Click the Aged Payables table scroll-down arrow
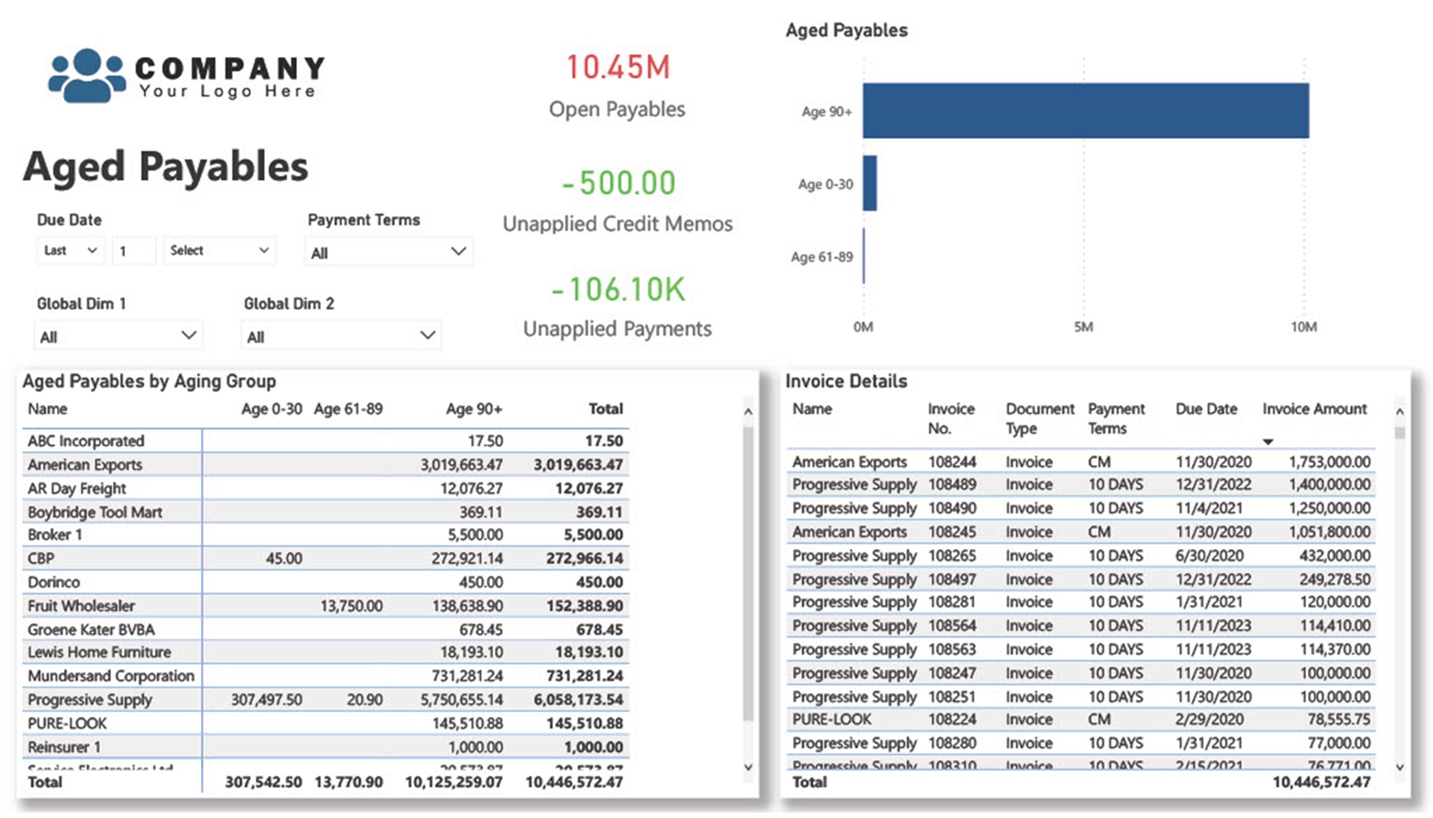This screenshot has height=818, width=1433. [x=748, y=766]
